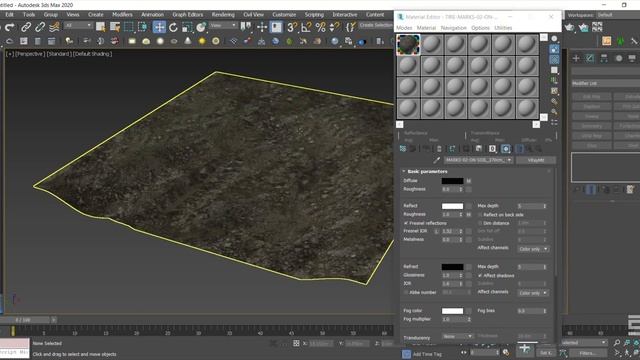This screenshot has width=640, height=360.
Task: Click the Redo arrow icon
Action: coord(10,27)
